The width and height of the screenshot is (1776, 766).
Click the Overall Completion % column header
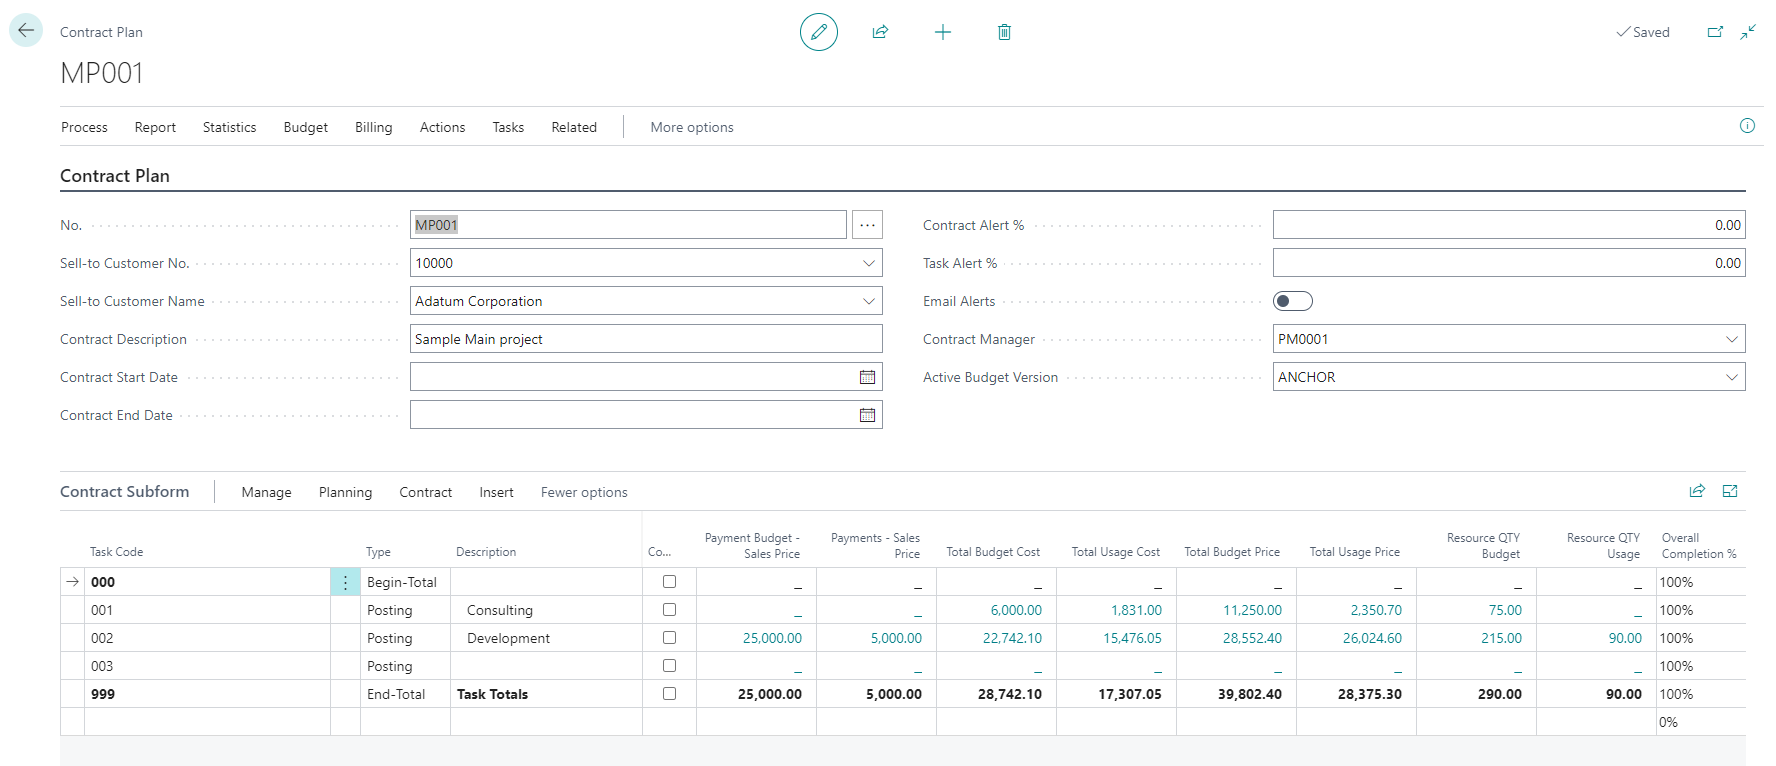(1699, 545)
